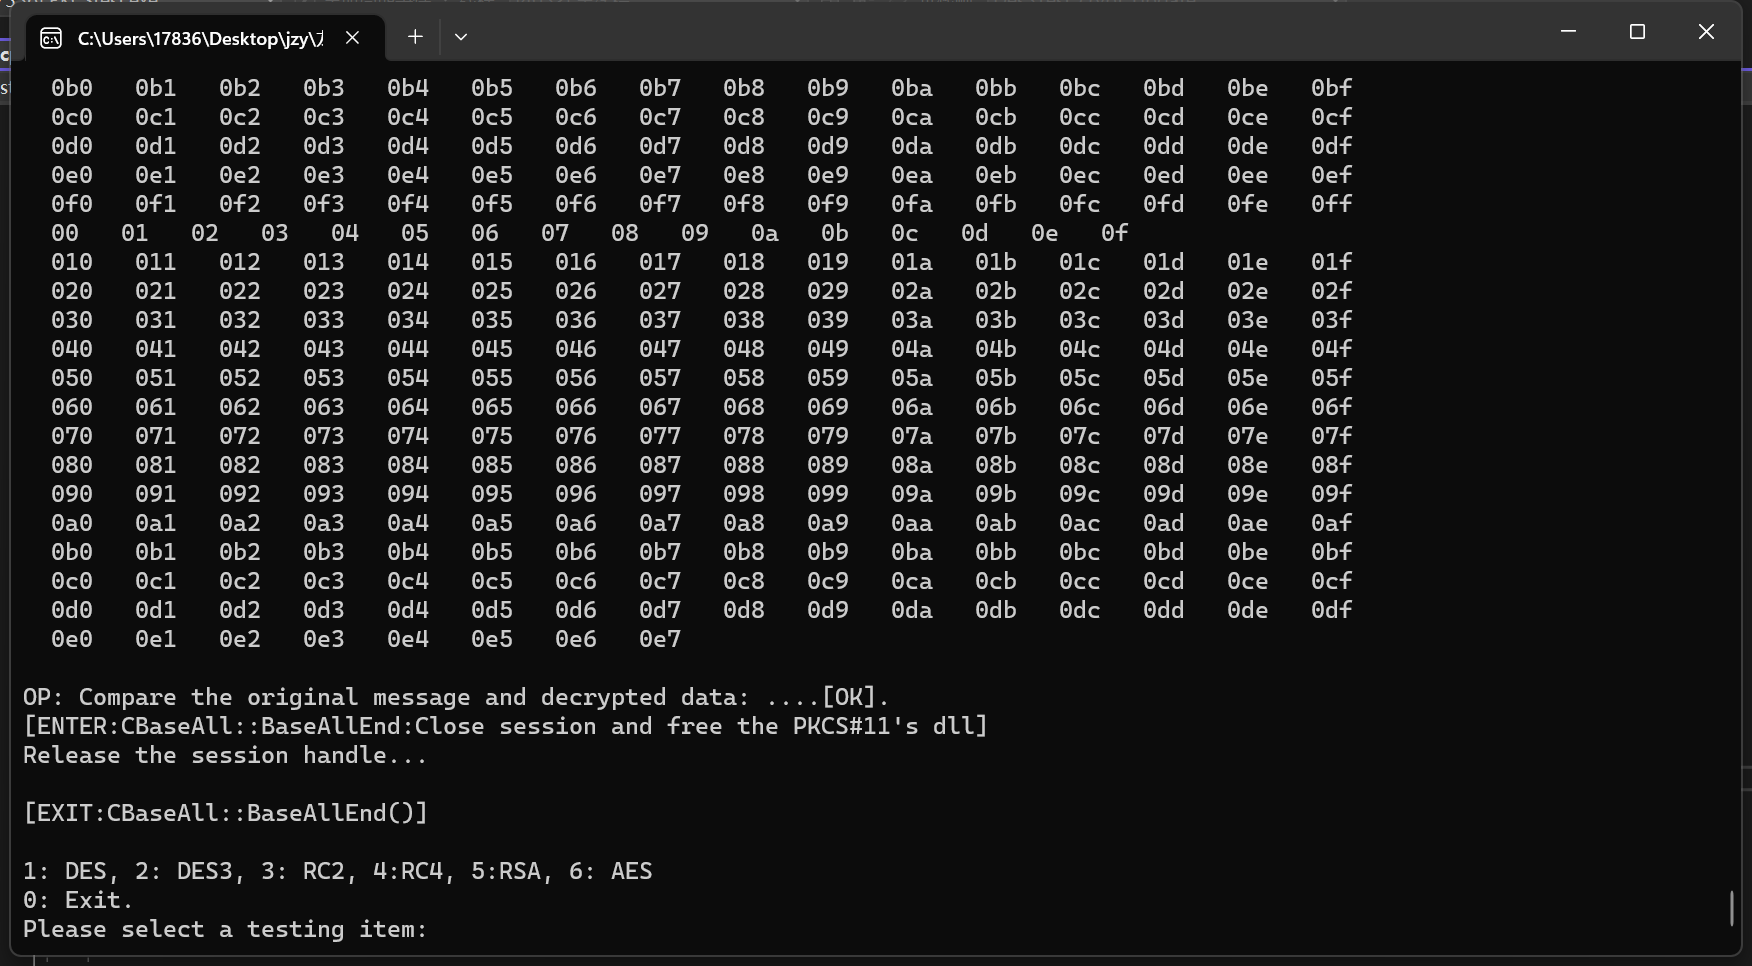This screenshot has width=1752, height=966.
Task: Click two-digit hex value 0a
Action: tap(764, 233)
